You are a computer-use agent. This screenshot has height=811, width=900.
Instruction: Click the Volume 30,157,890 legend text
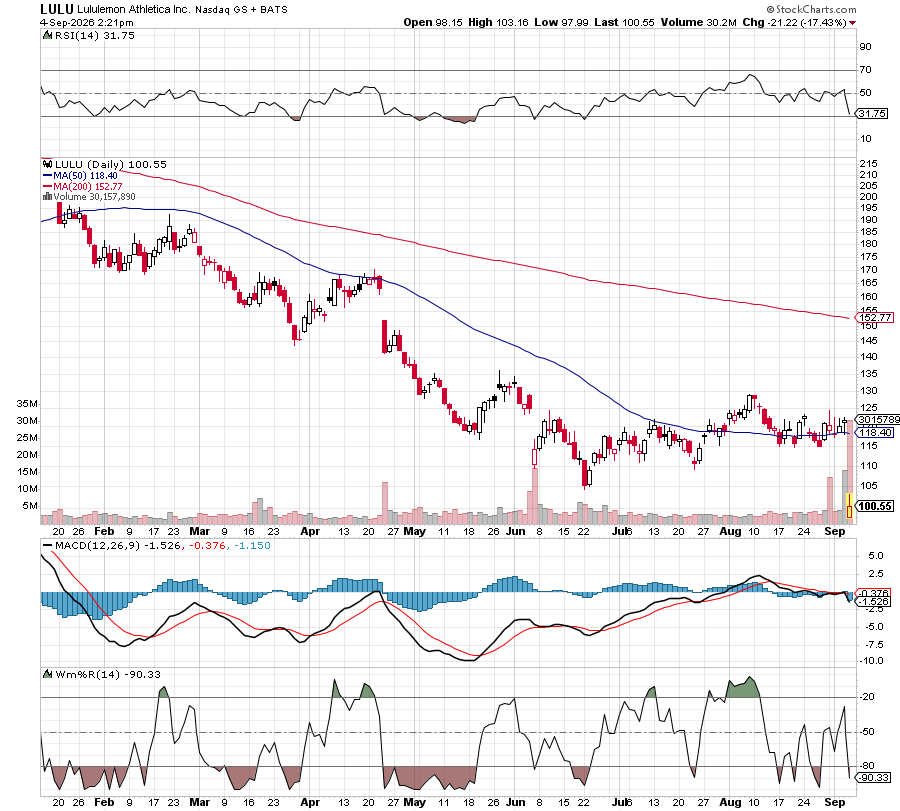[x=95, y=197]
